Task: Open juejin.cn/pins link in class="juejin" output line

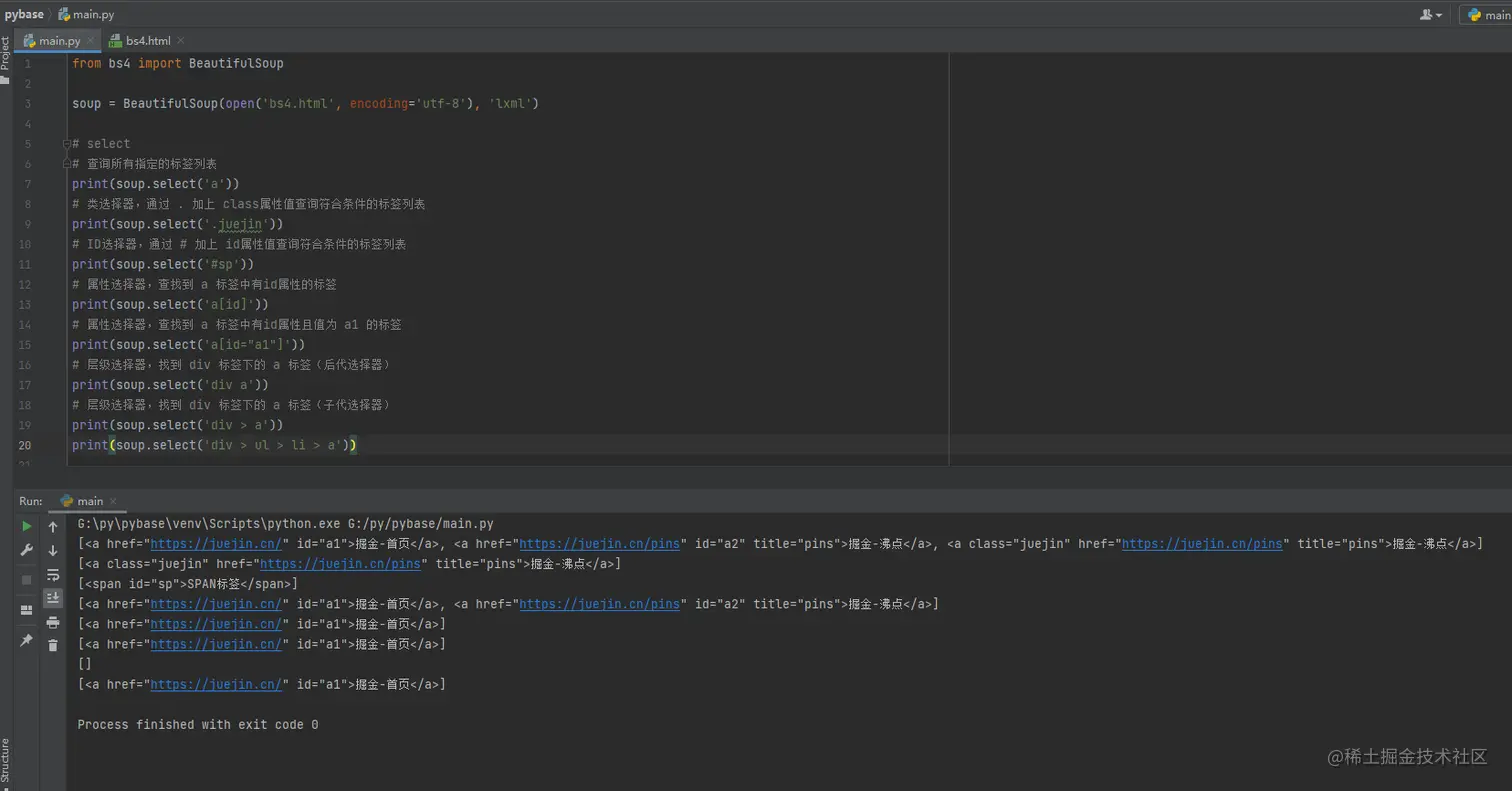Action: coord(340,564)
